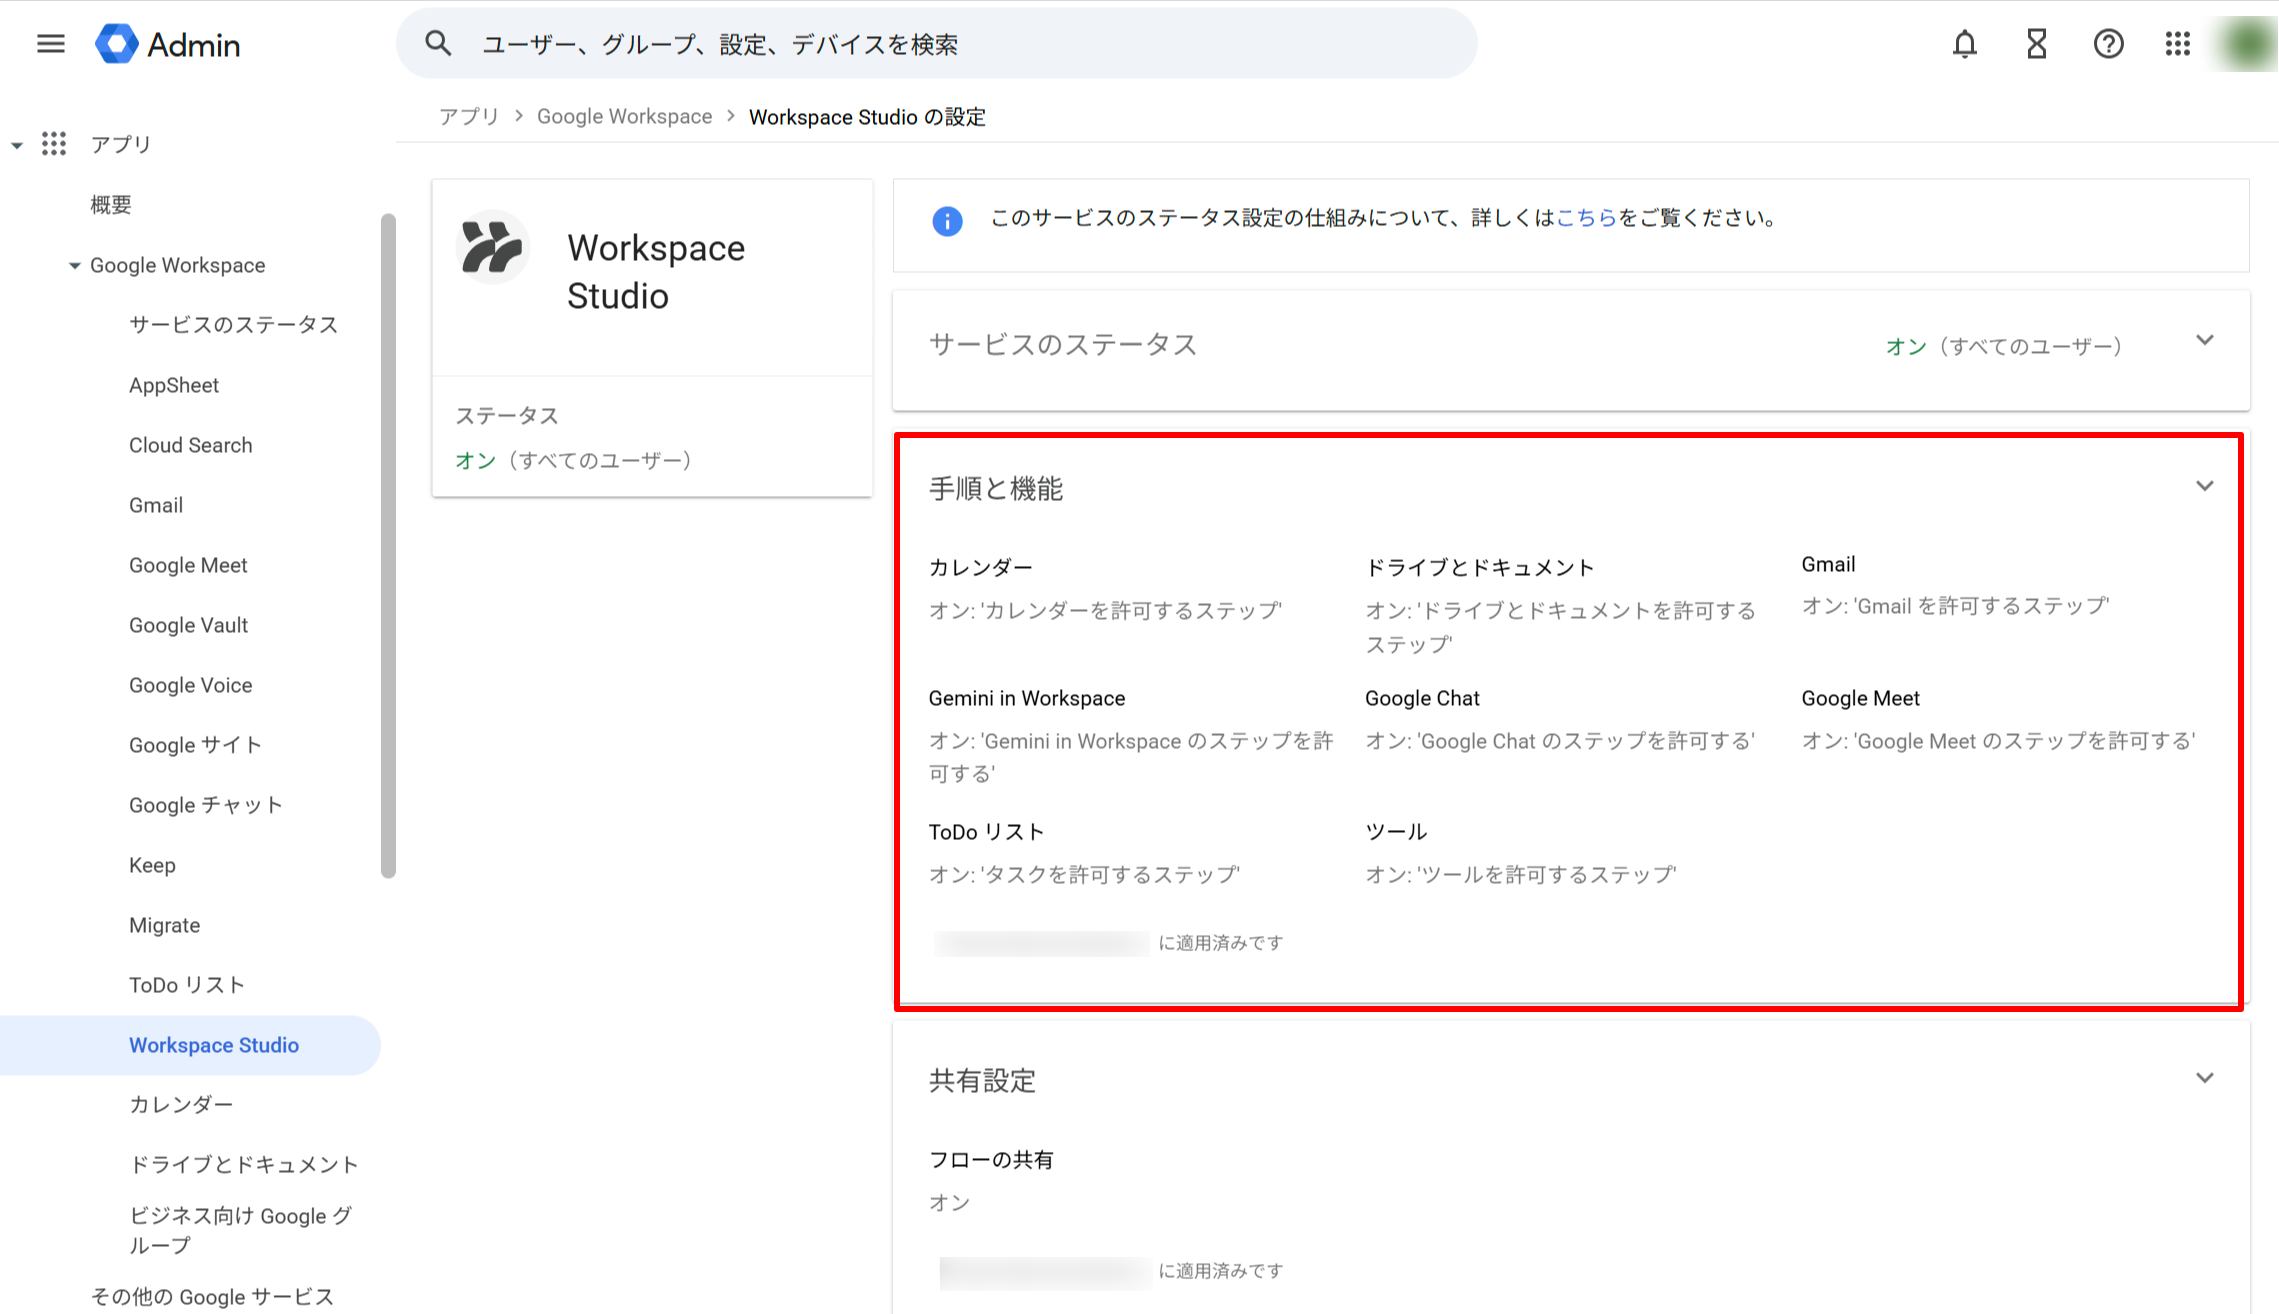Open Google Vault sidebar item

[188, 625]
